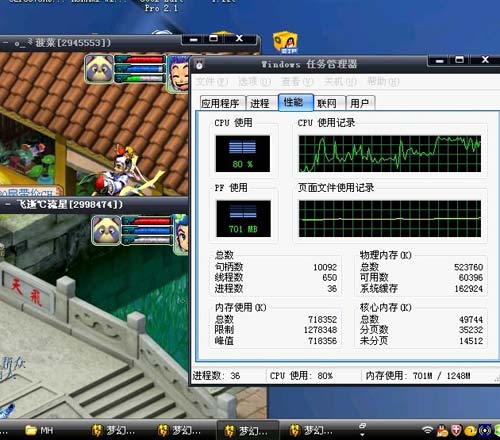Switch to the 进程 tab
500x440 pixels.
(261, 103)
